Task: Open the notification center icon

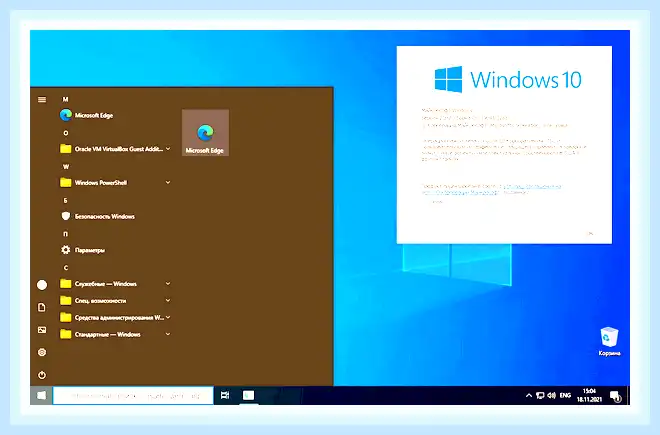Action: (615, 396)
